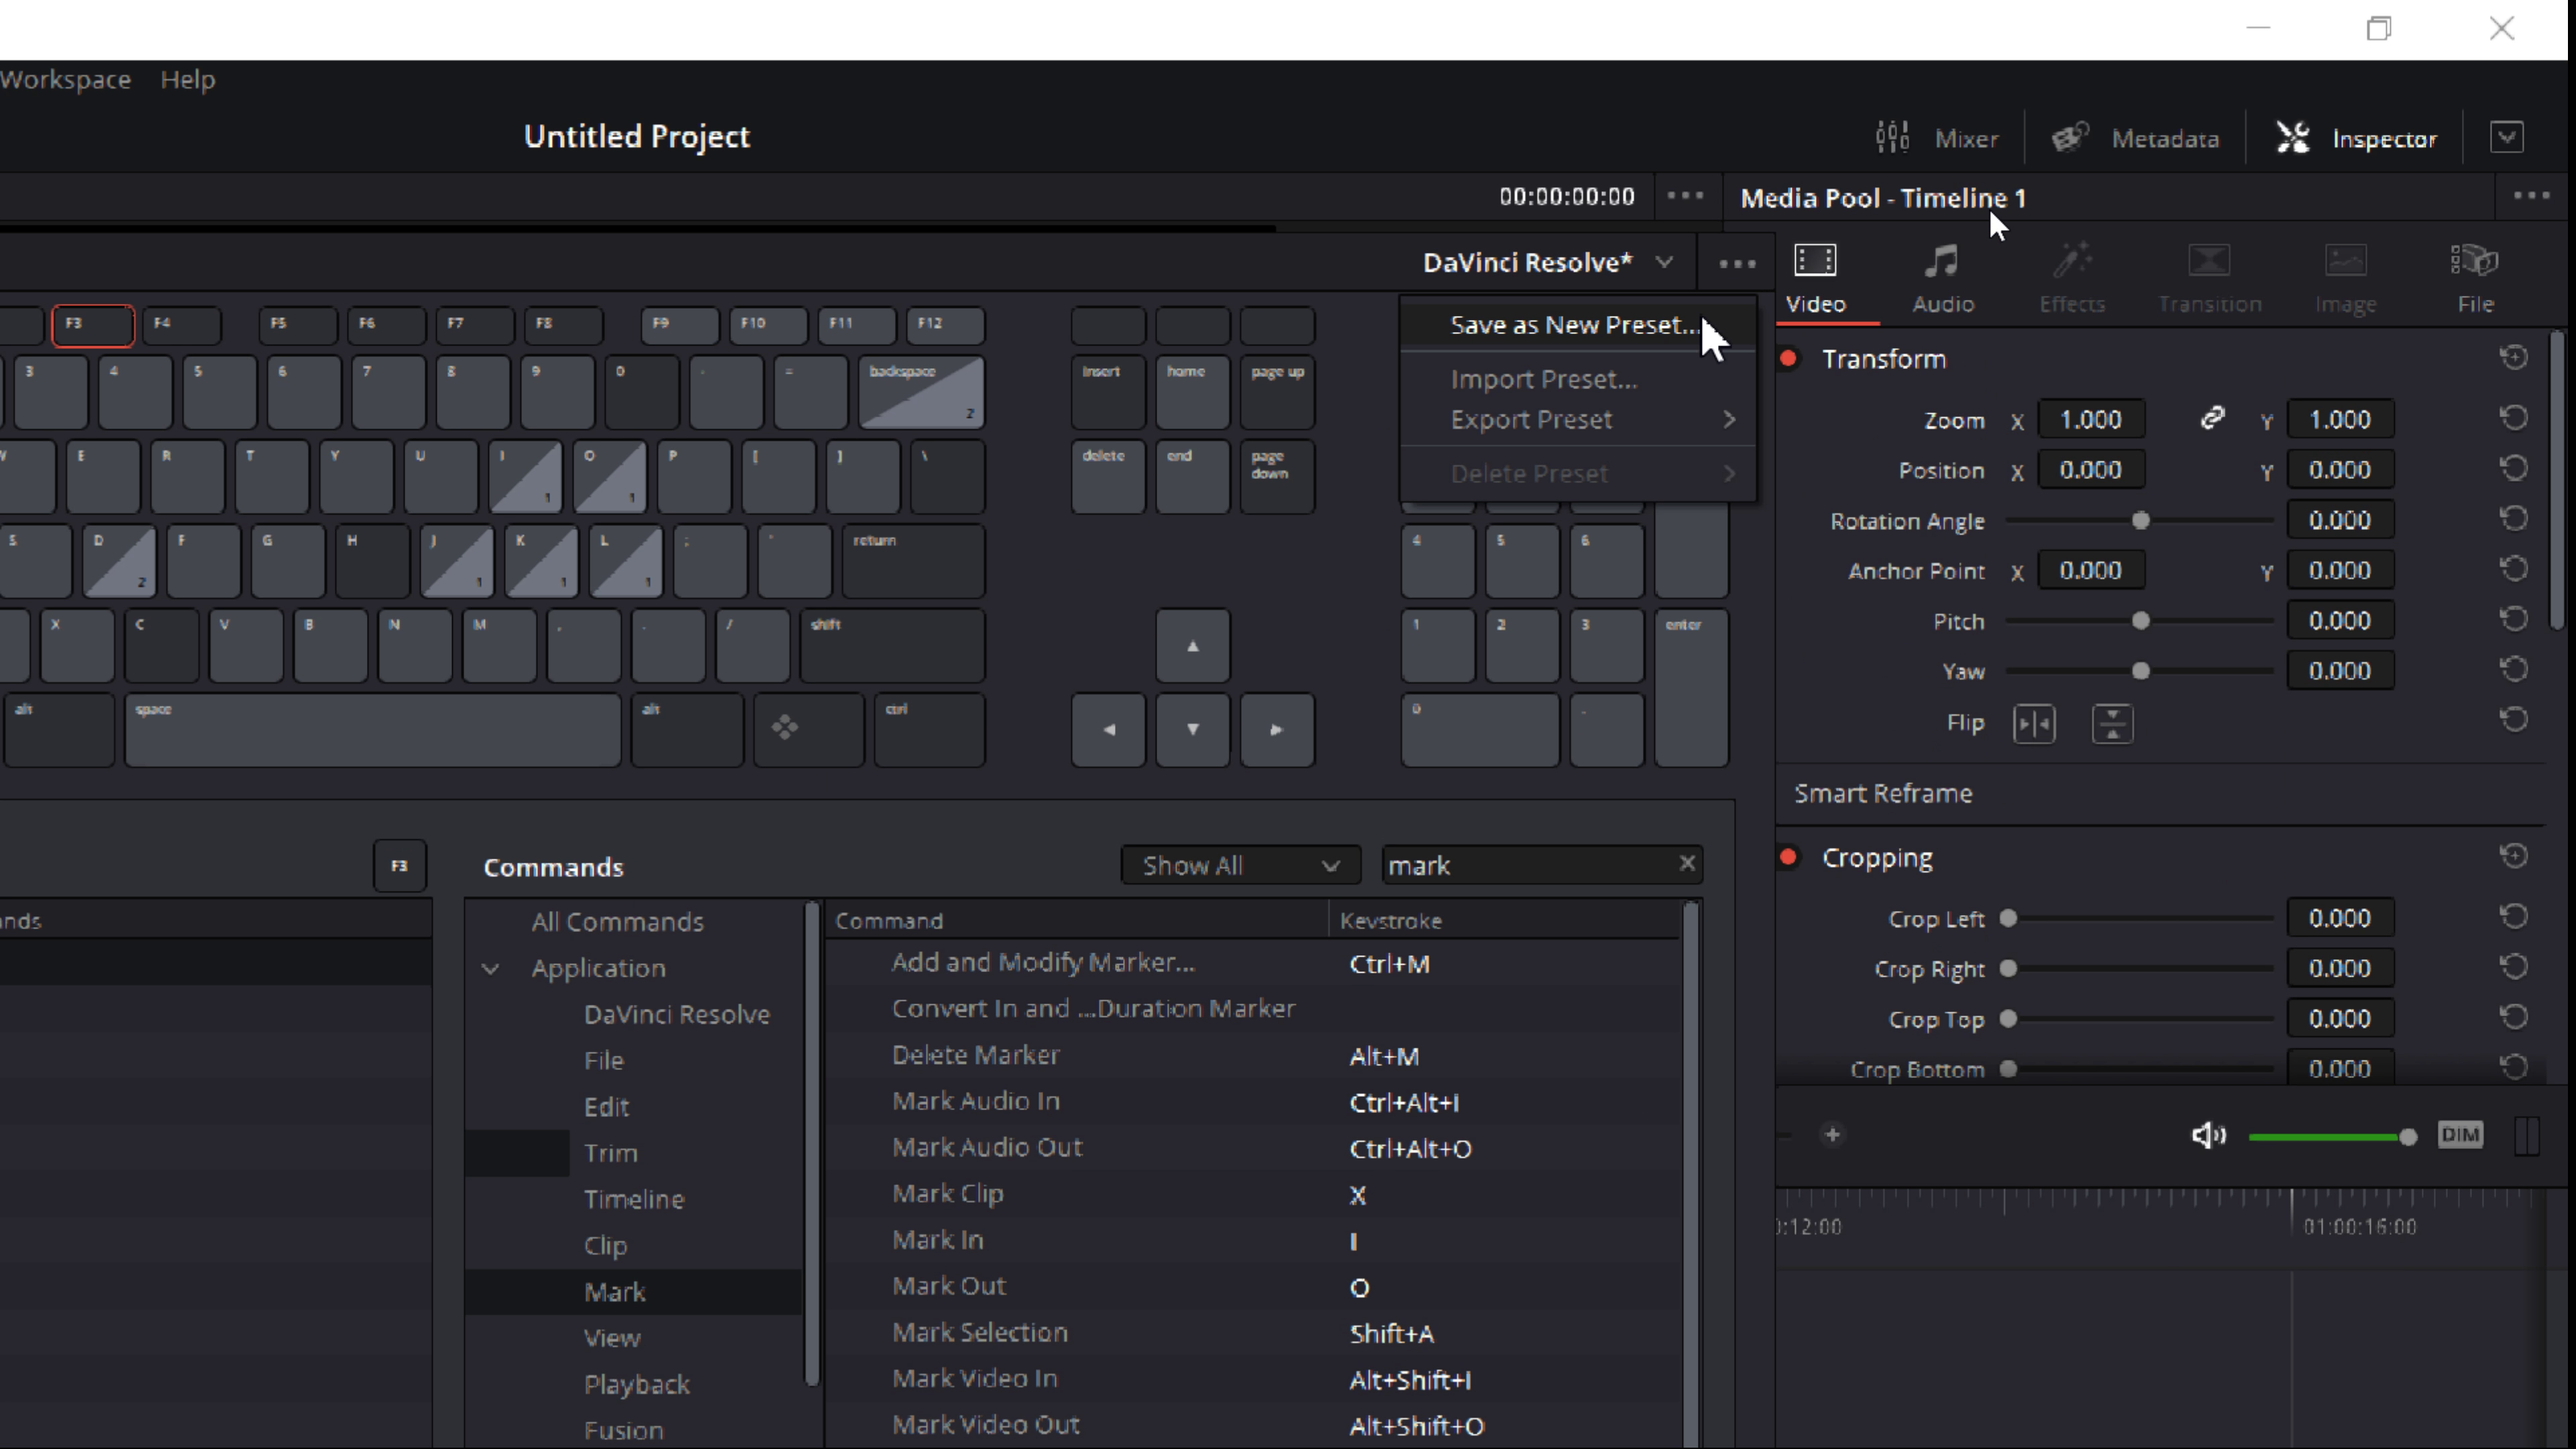2576x1449 pixels.
Task: Switch to Audio inspector tab
Action: click(x=1943, y=280)
